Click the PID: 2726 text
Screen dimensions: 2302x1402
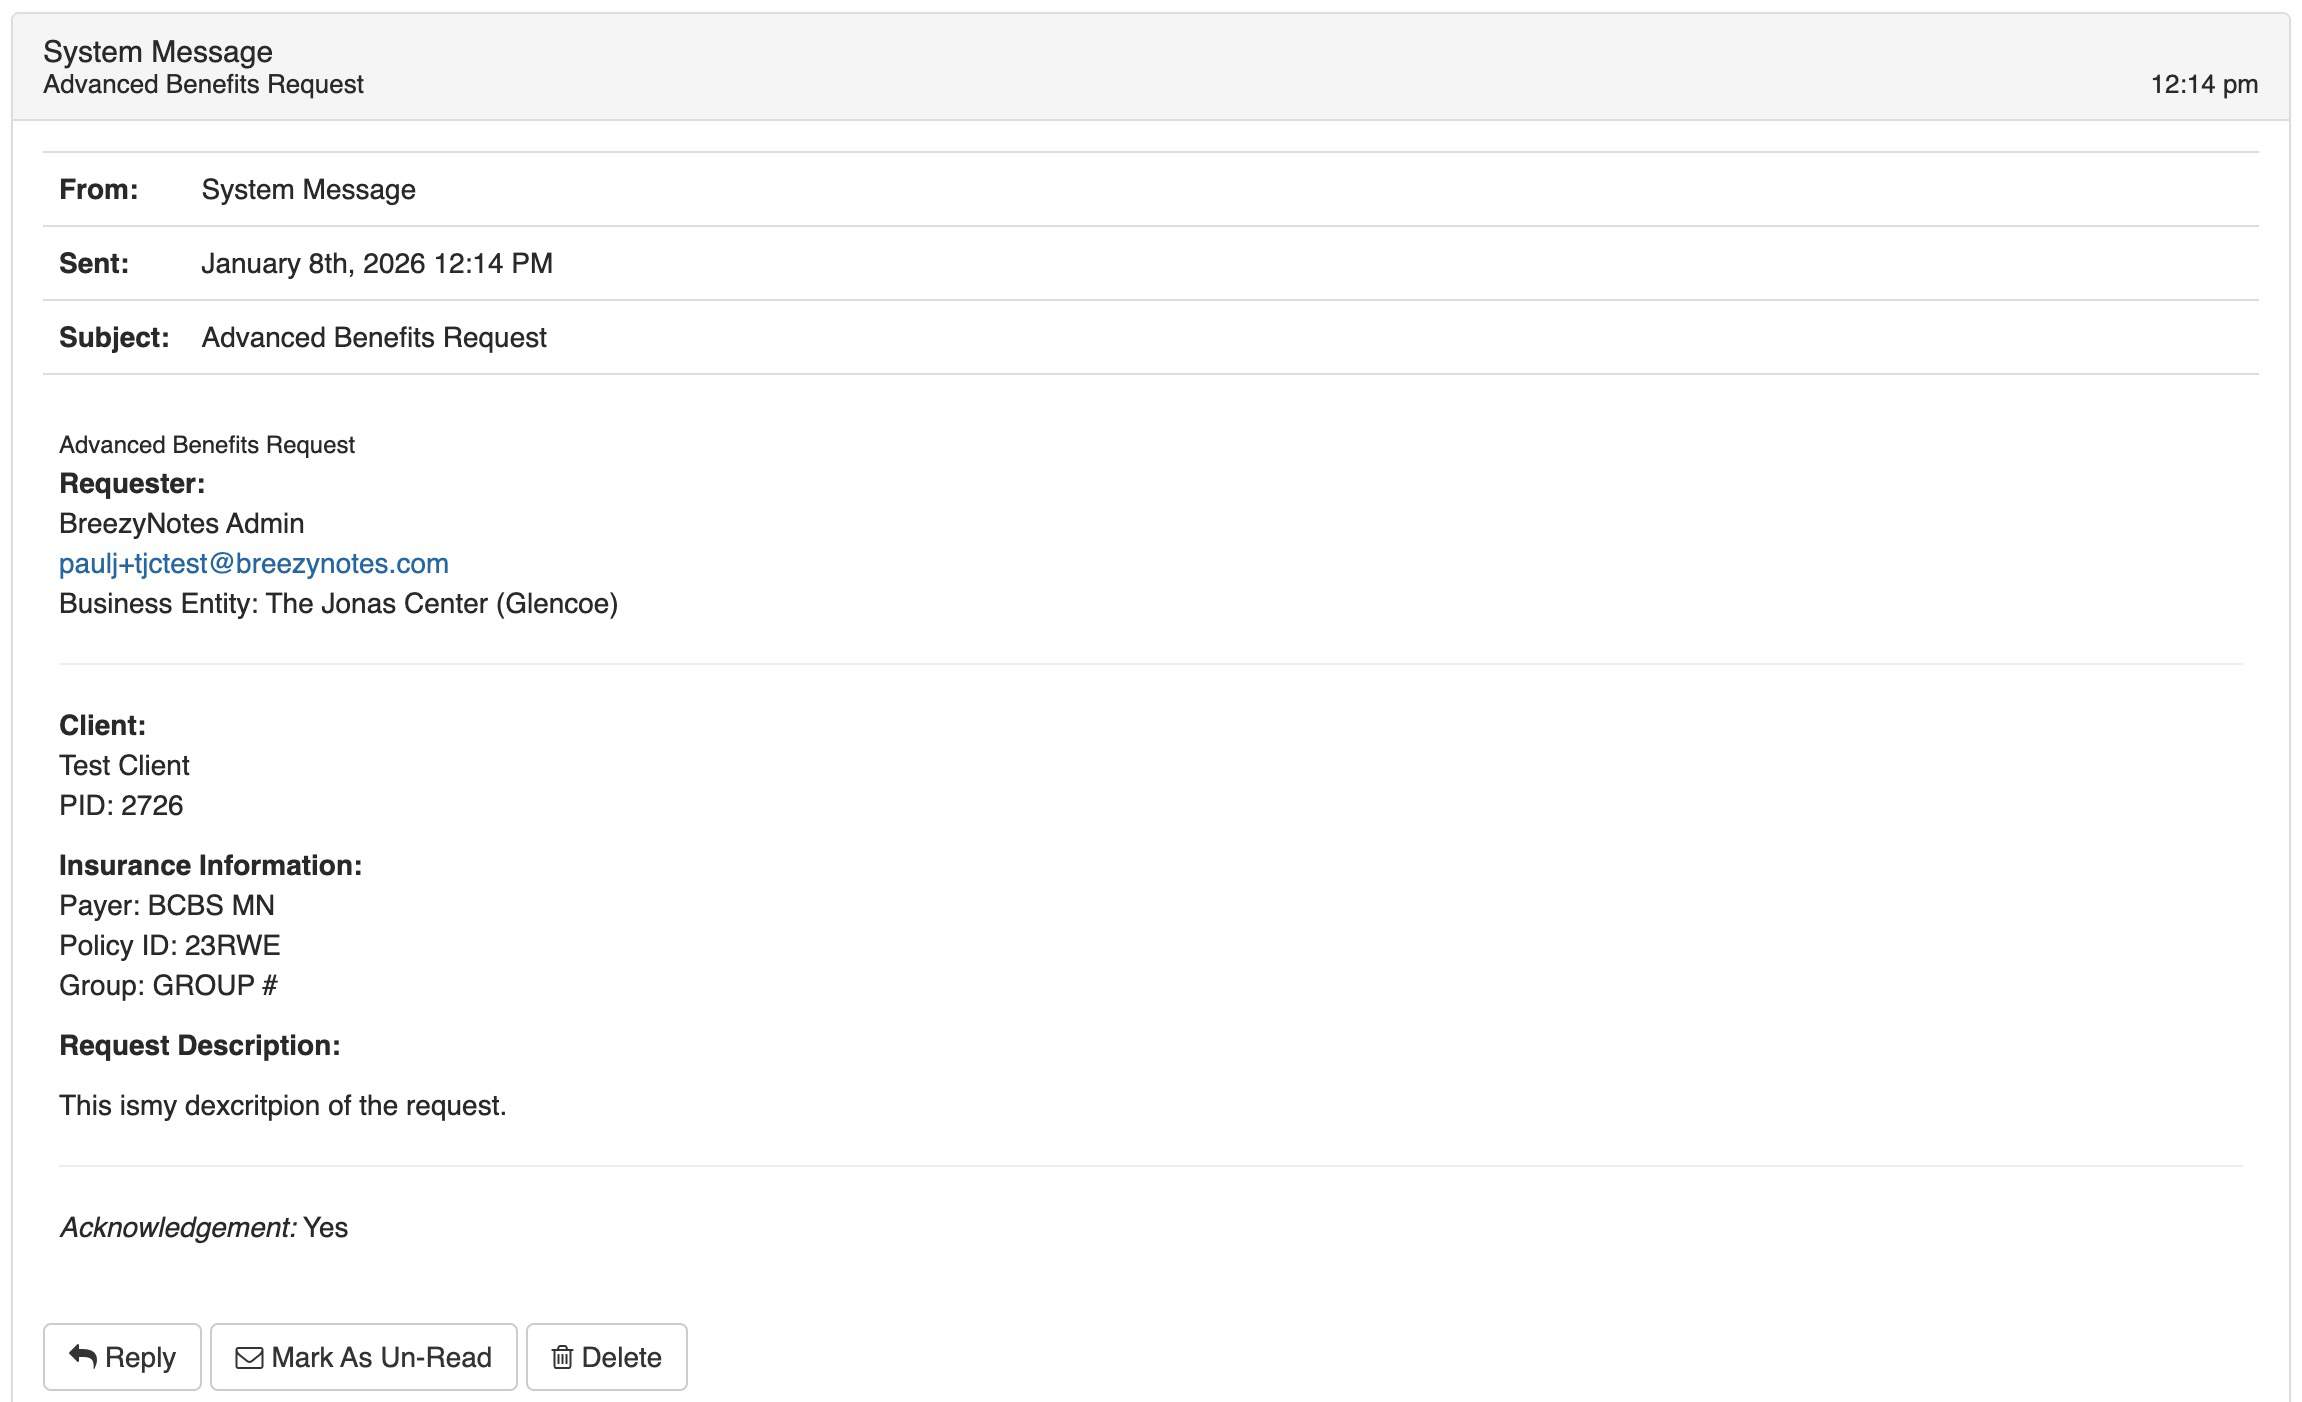(121, 806)
